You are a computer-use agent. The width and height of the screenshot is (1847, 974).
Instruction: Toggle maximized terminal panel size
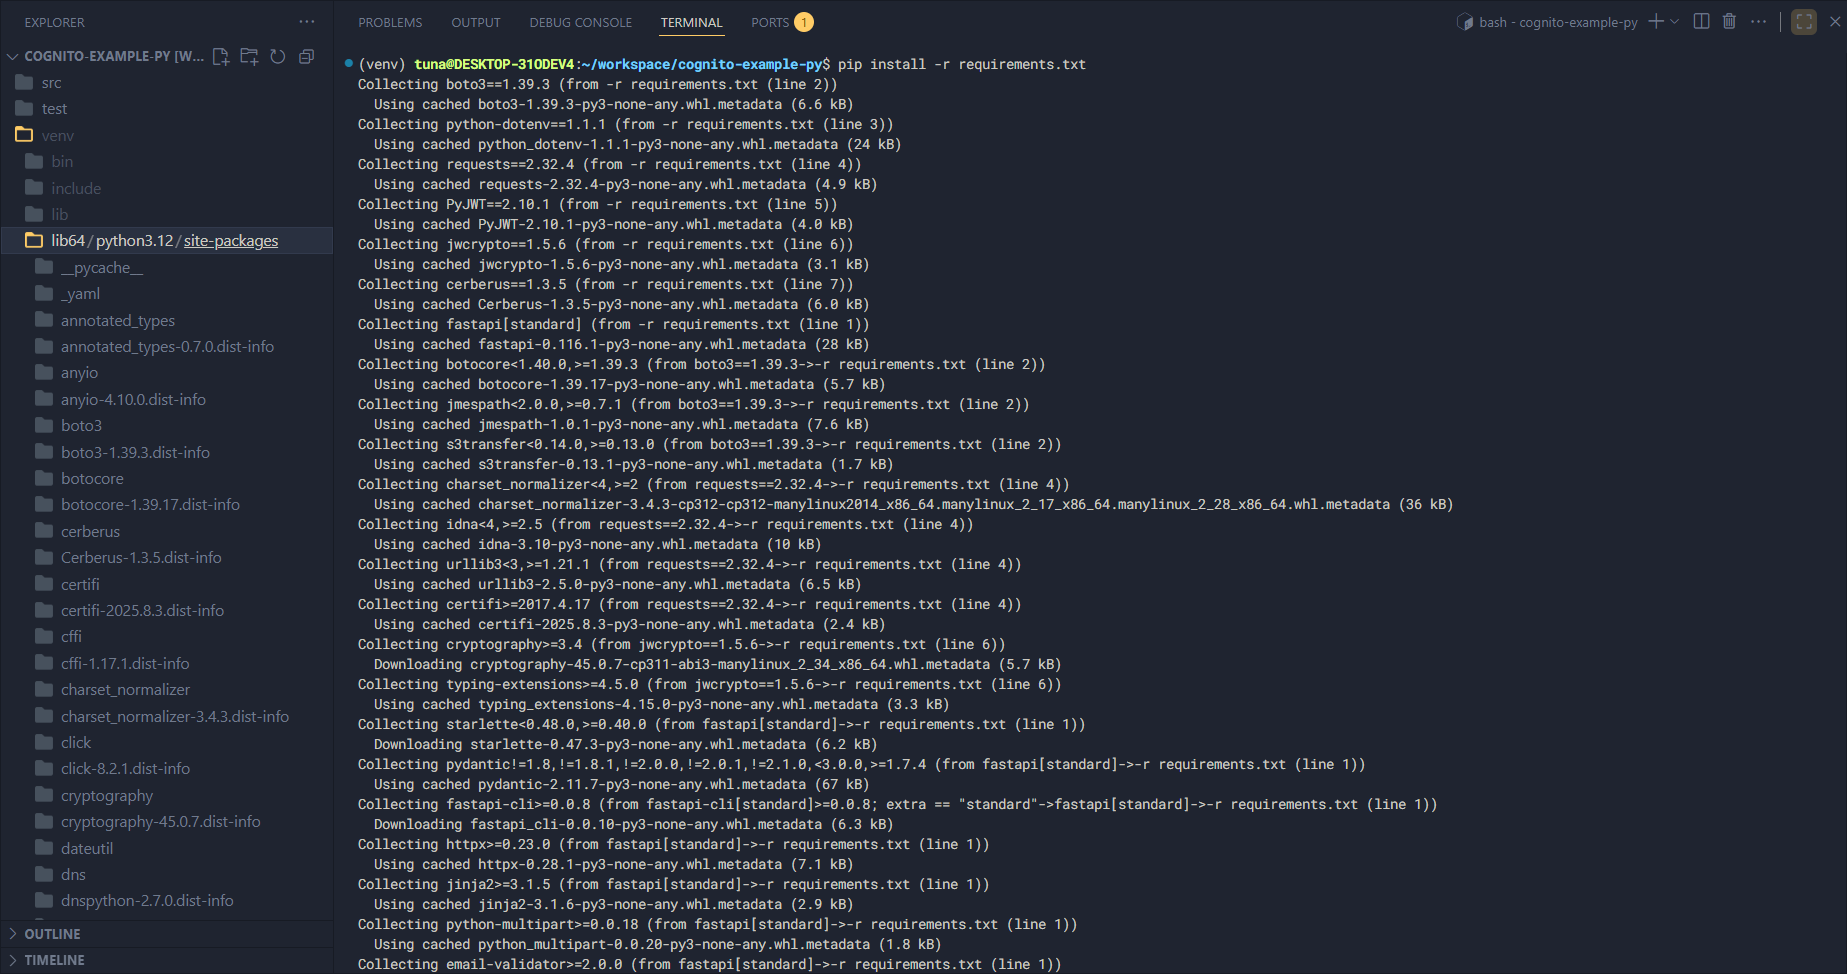[x=1804, y=22]
